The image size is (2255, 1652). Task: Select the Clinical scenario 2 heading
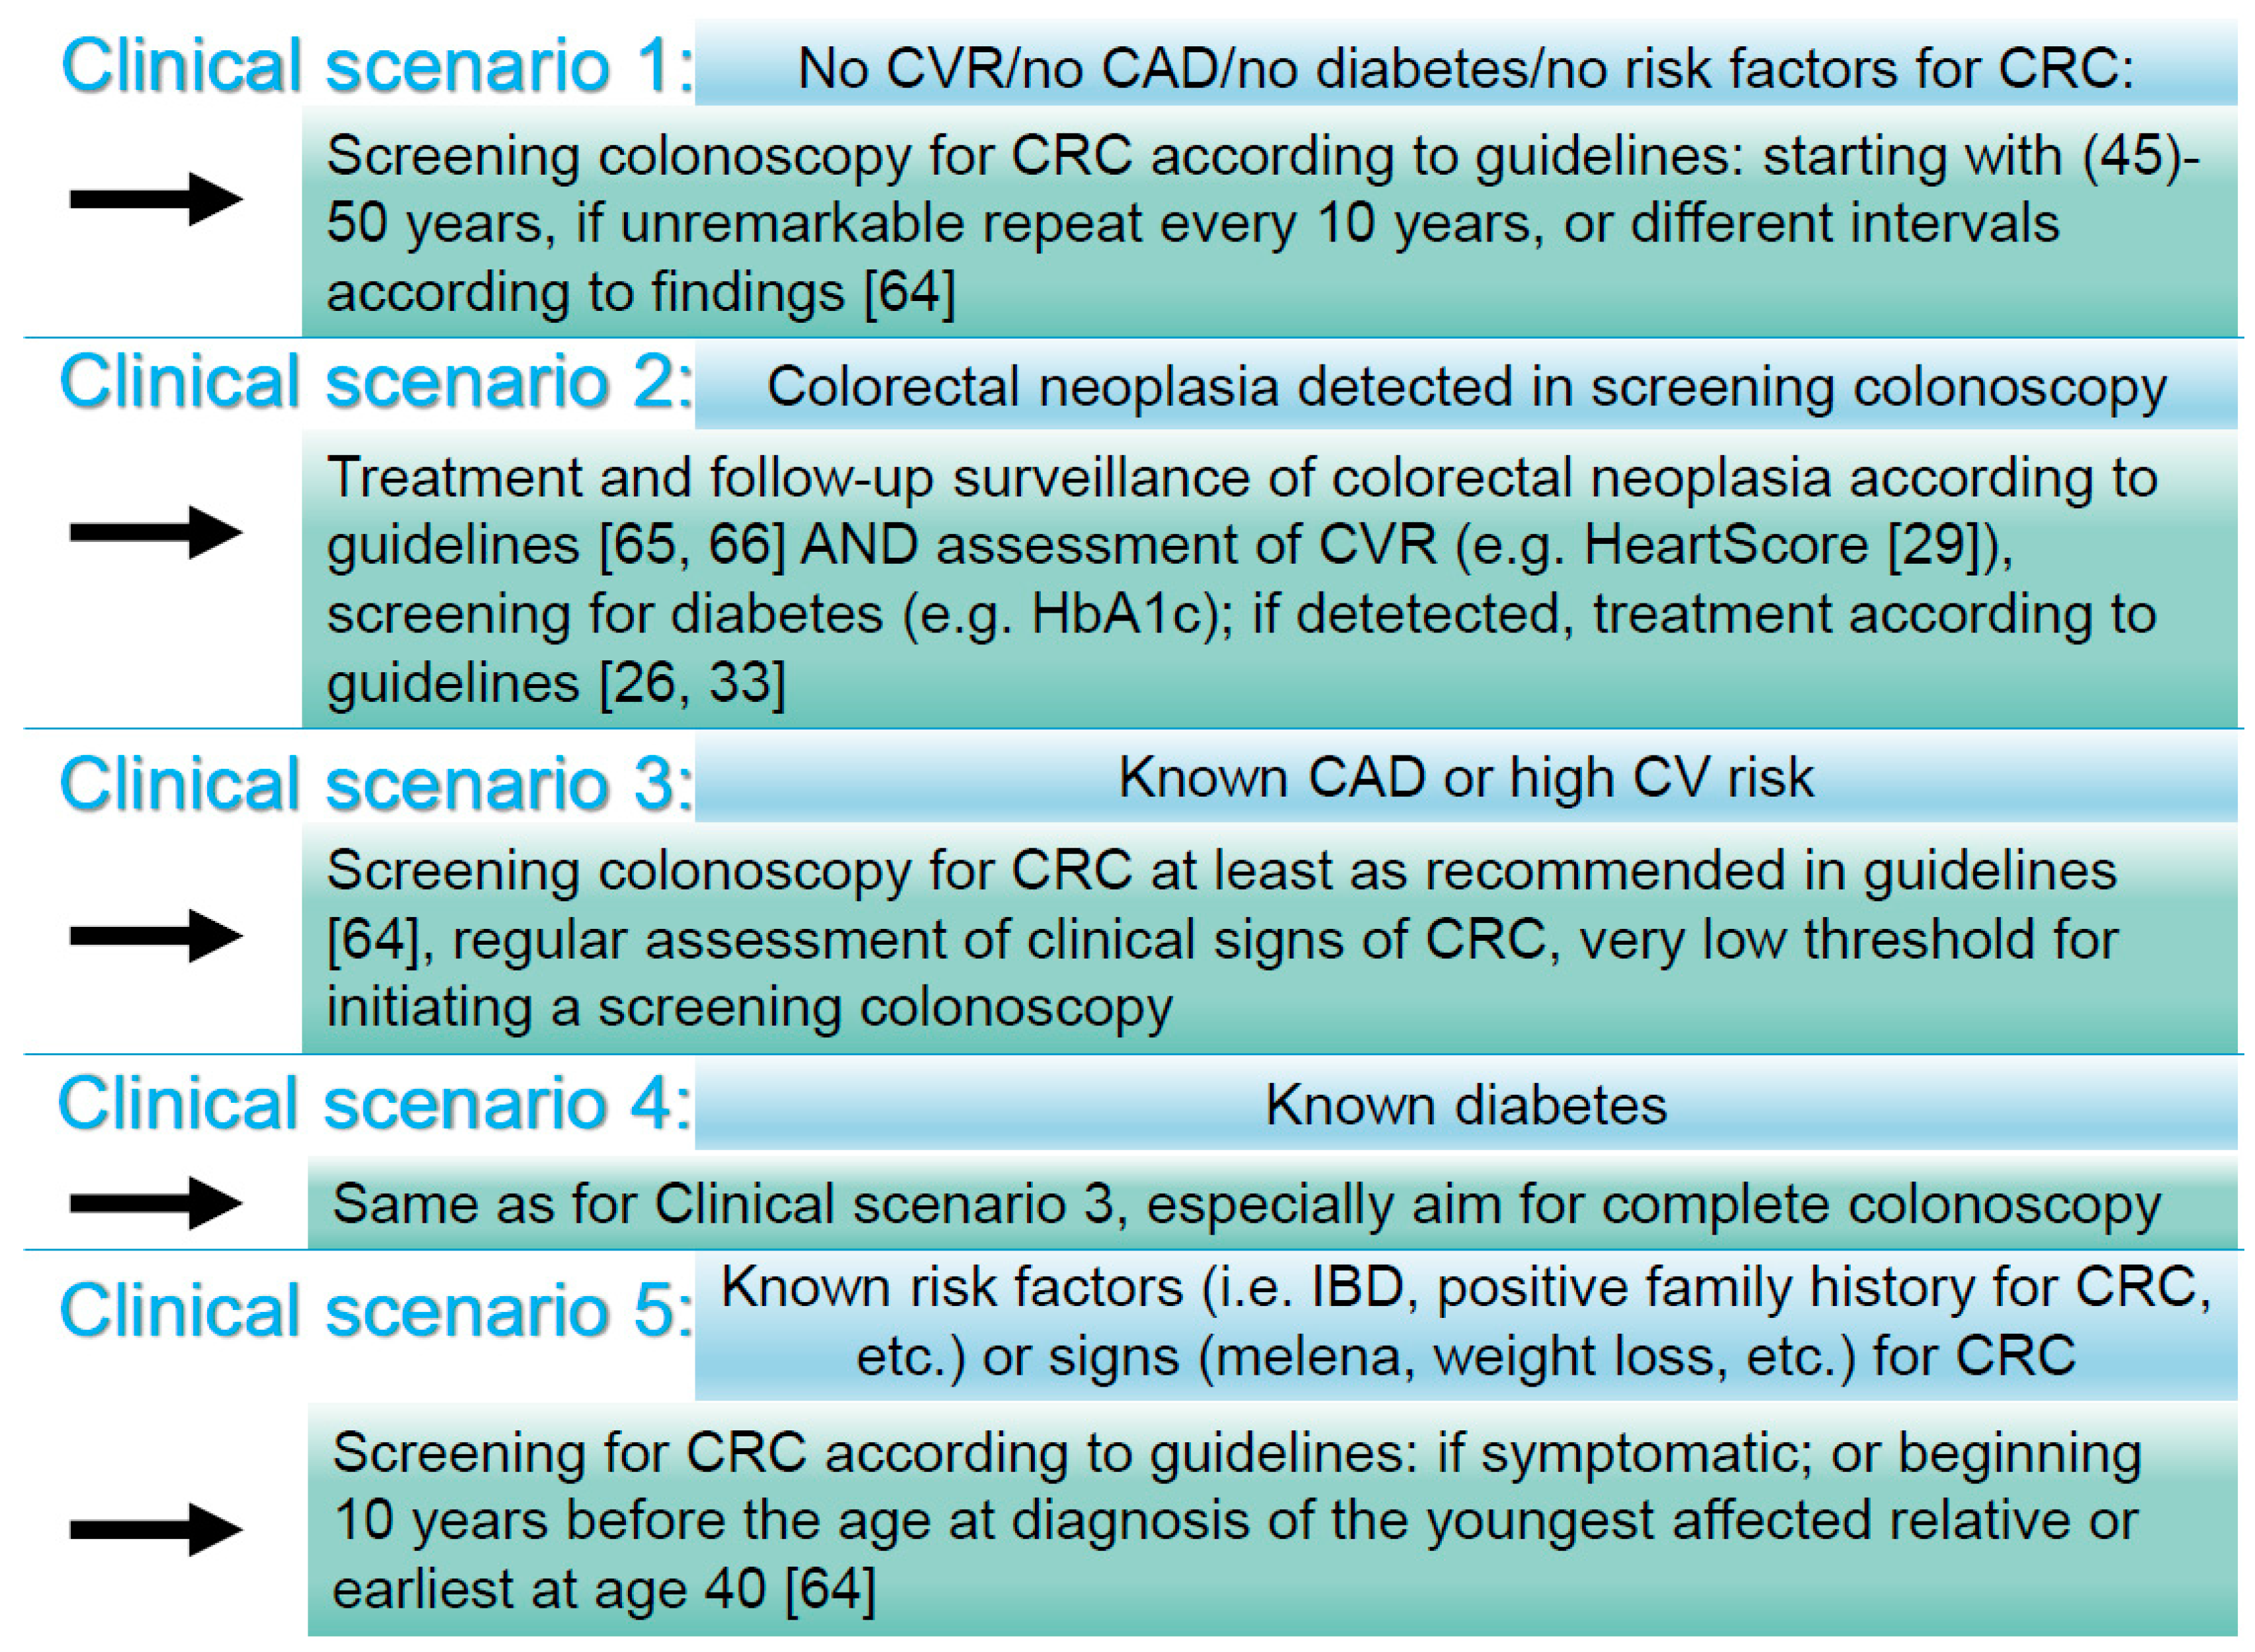click(x=377, y=382)
